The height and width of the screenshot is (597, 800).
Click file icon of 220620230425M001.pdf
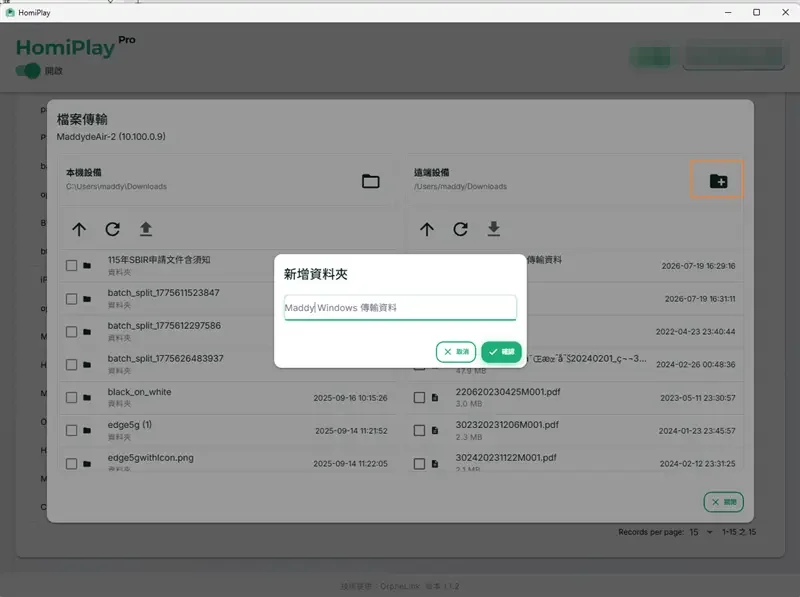tap(435, 397)
